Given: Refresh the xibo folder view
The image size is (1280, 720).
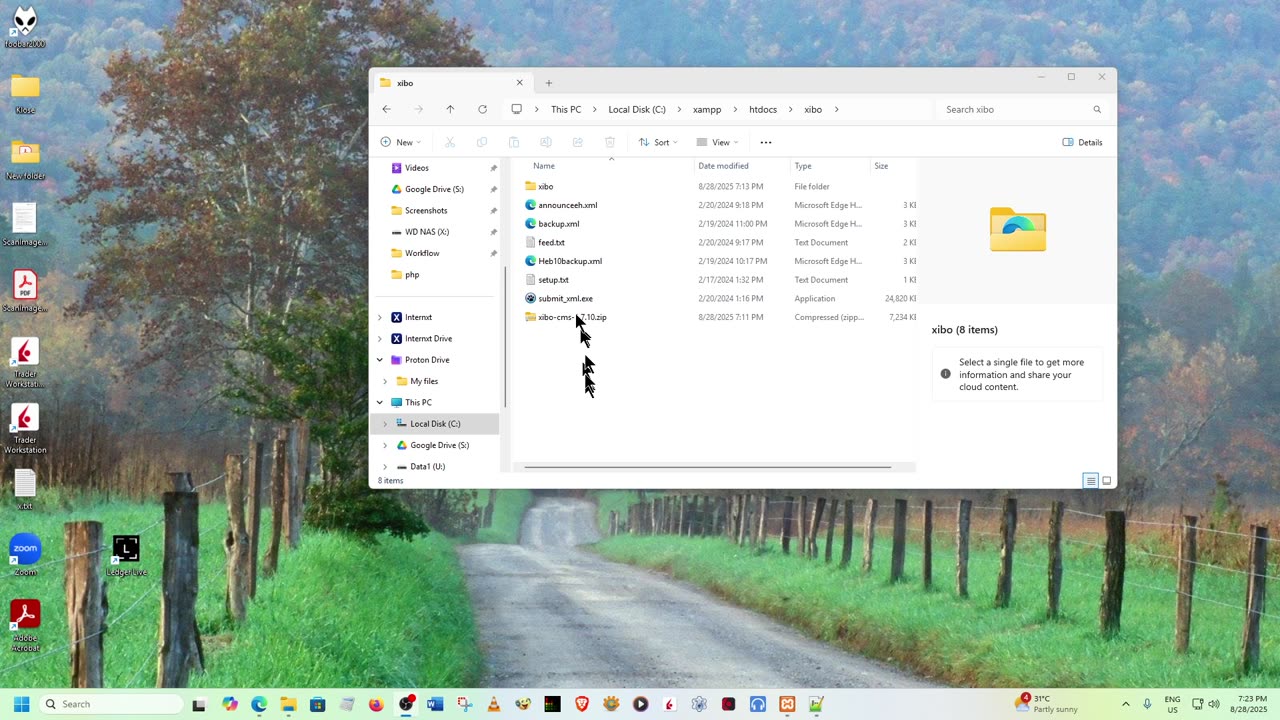Looking at the screenshot, I should [482, 109].
